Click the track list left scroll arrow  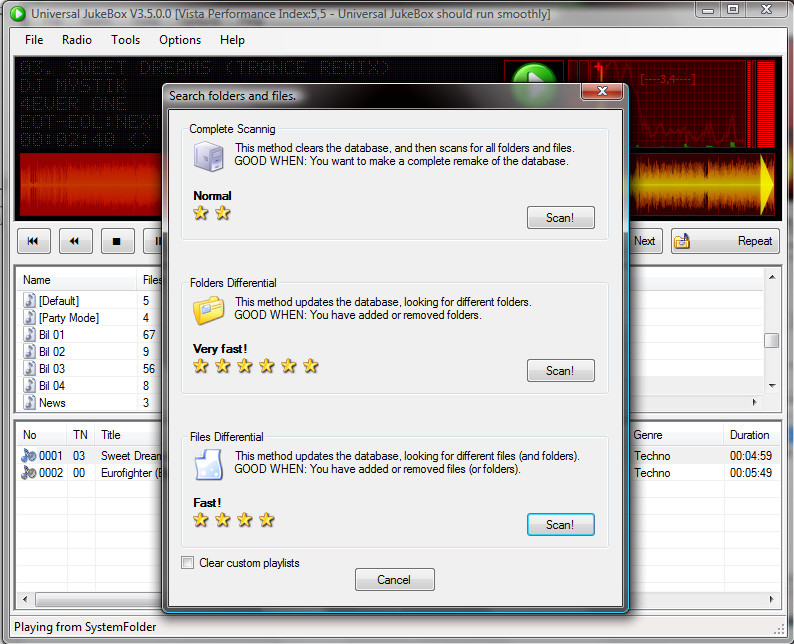(25, 599)
